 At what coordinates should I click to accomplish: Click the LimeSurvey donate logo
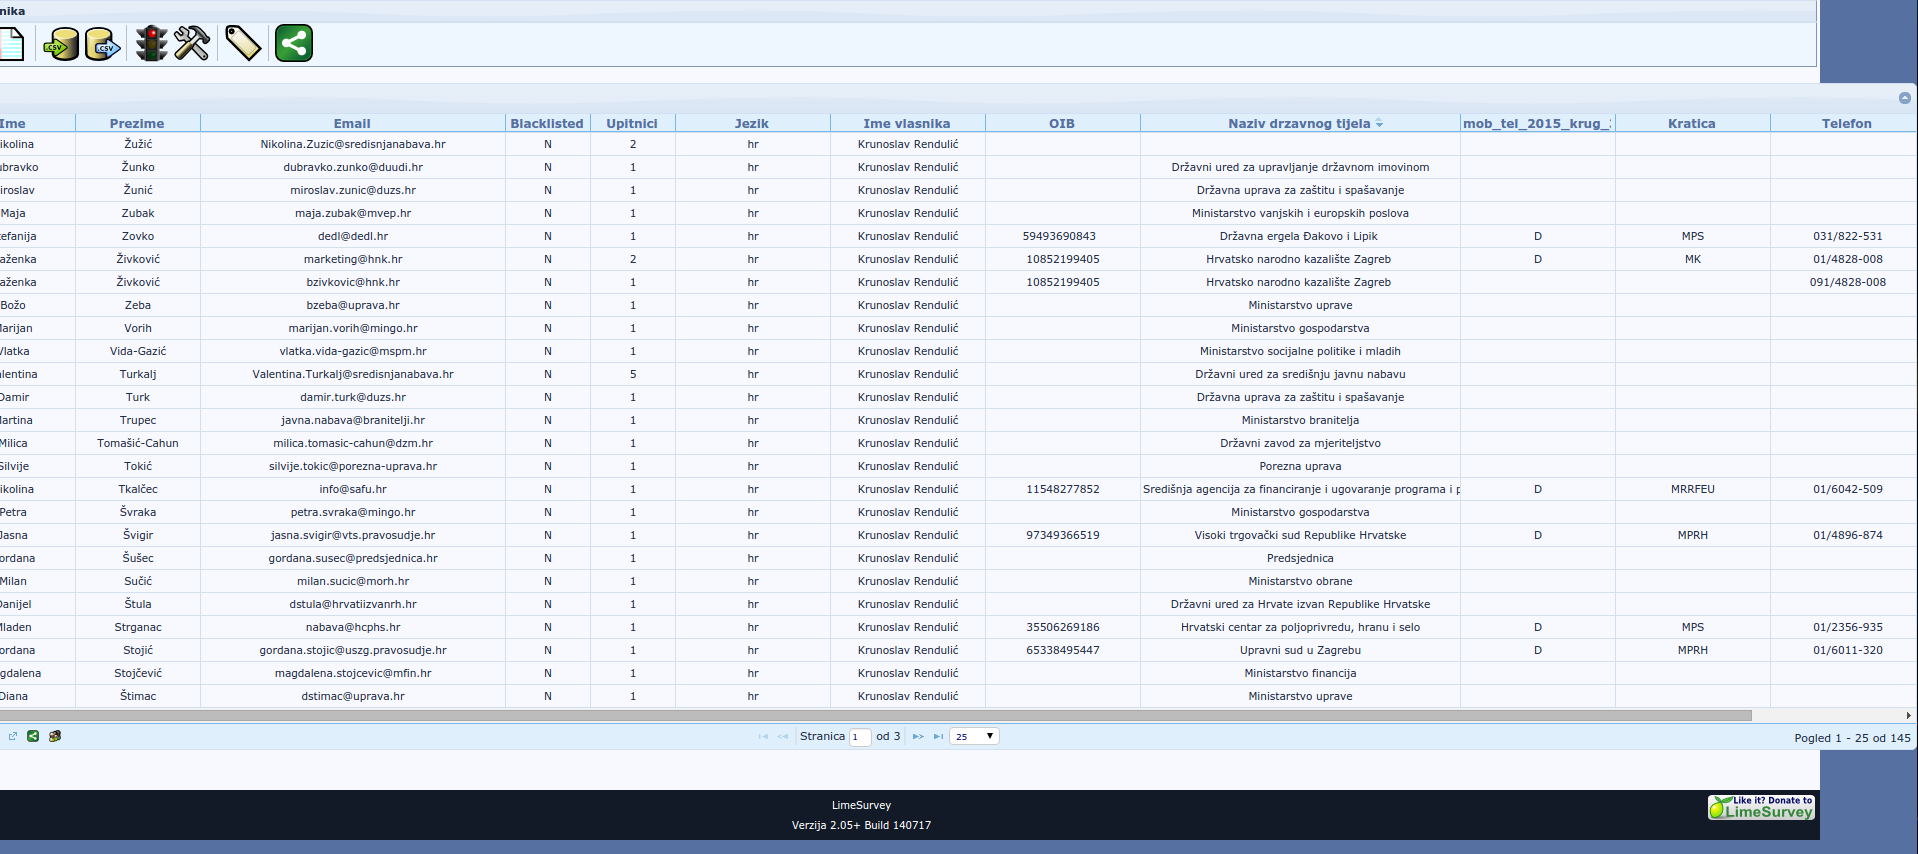point(1760,807)
